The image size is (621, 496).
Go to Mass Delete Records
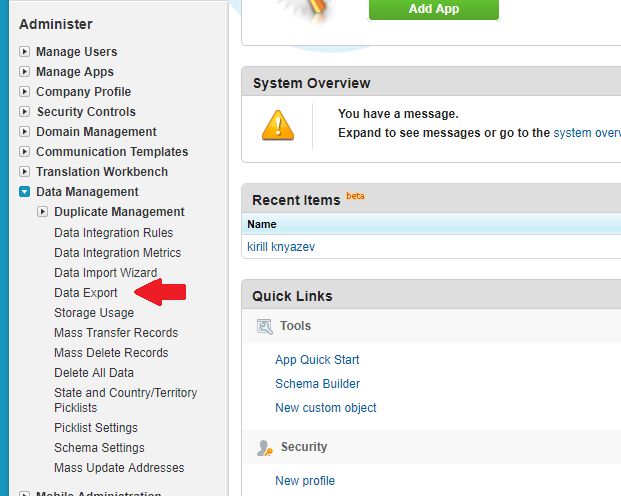111,353
